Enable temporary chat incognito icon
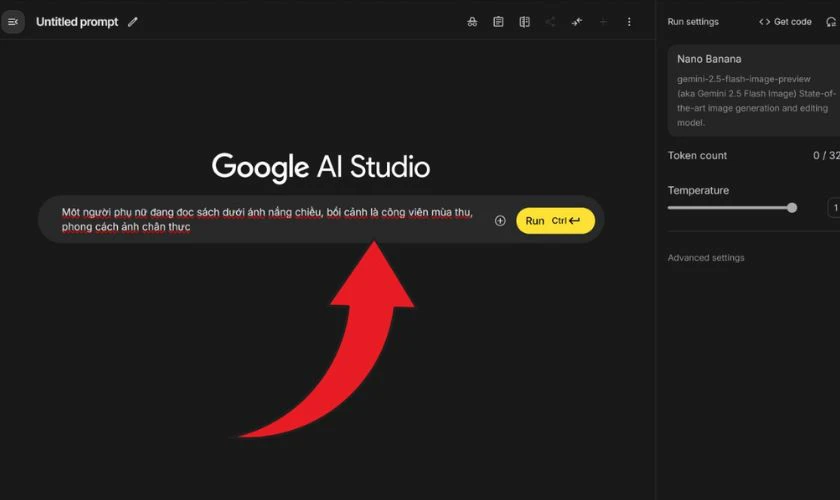Screen dimensions: 840x500 472,22
